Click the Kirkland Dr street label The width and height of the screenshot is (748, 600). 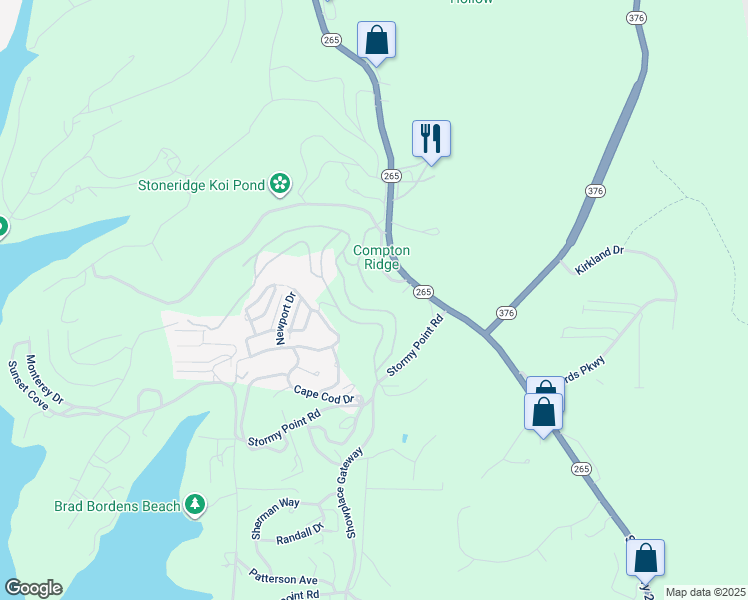[599, 260]
